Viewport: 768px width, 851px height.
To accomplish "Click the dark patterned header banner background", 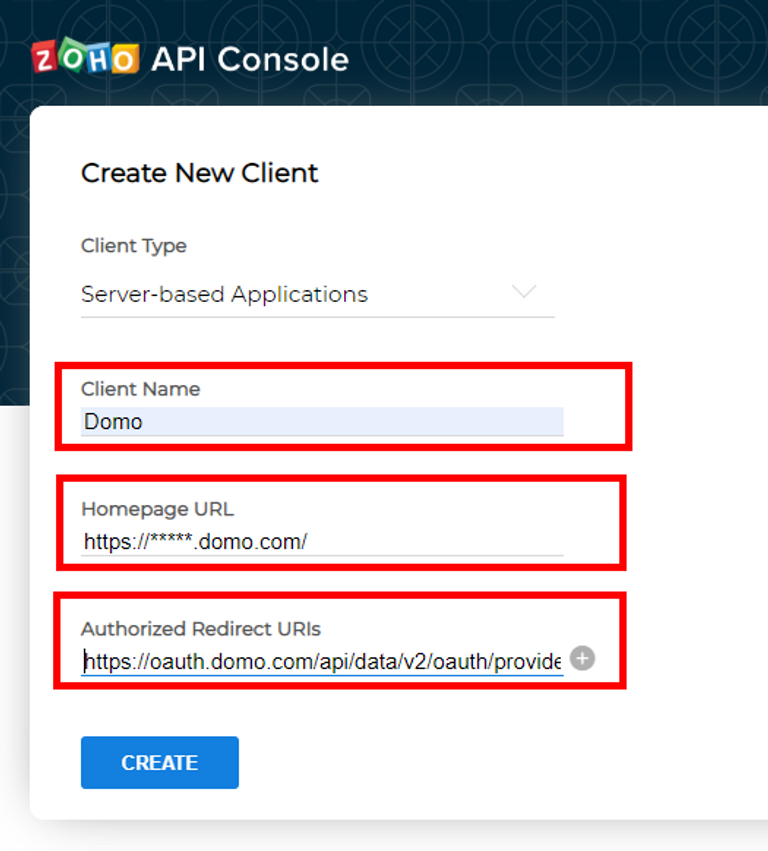I will [x=543, y=52].
